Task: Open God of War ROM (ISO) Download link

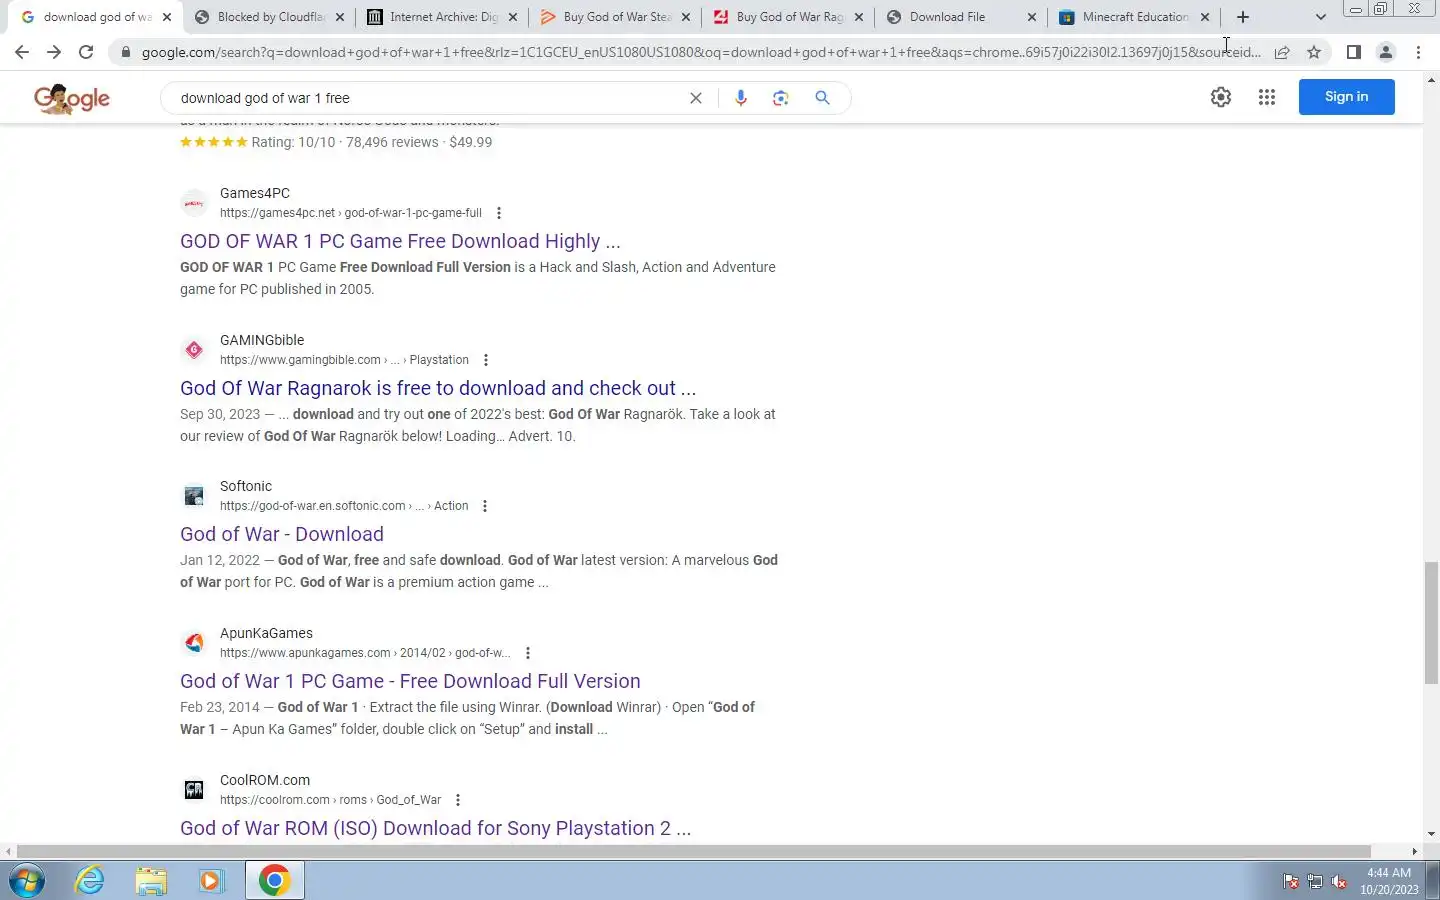Action: tap(435, 828)
